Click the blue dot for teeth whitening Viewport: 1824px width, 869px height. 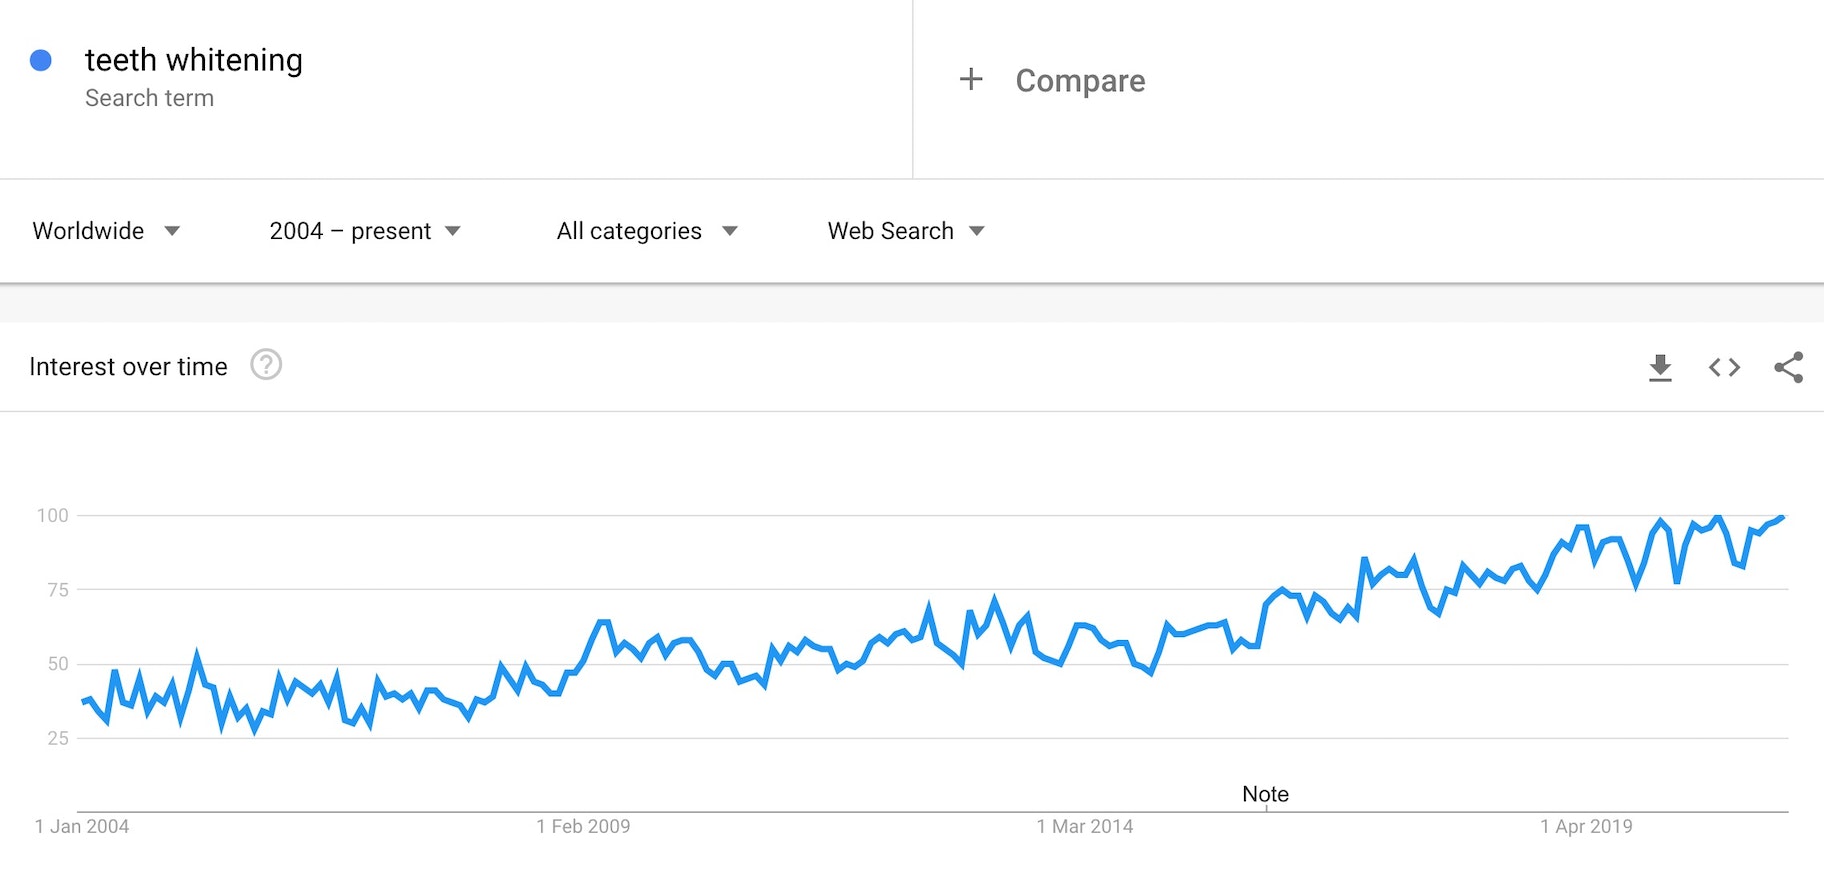41,61
